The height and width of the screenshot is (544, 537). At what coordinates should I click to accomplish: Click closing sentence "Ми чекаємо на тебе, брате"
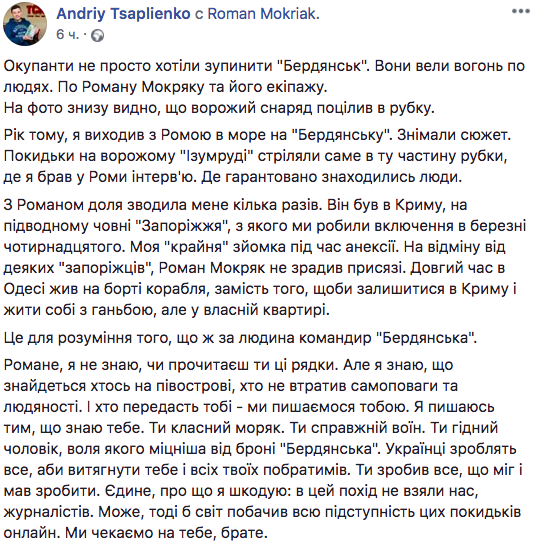coord(167,533)
